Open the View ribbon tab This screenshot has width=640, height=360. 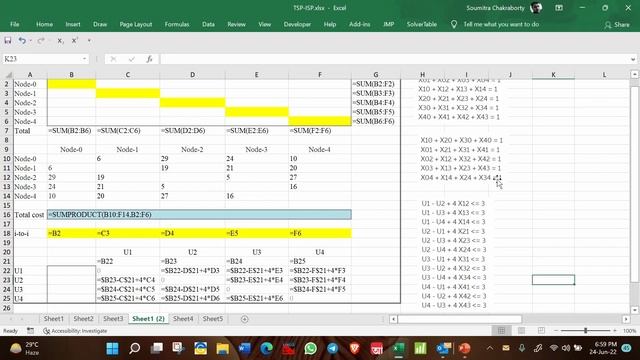point(264,24)
